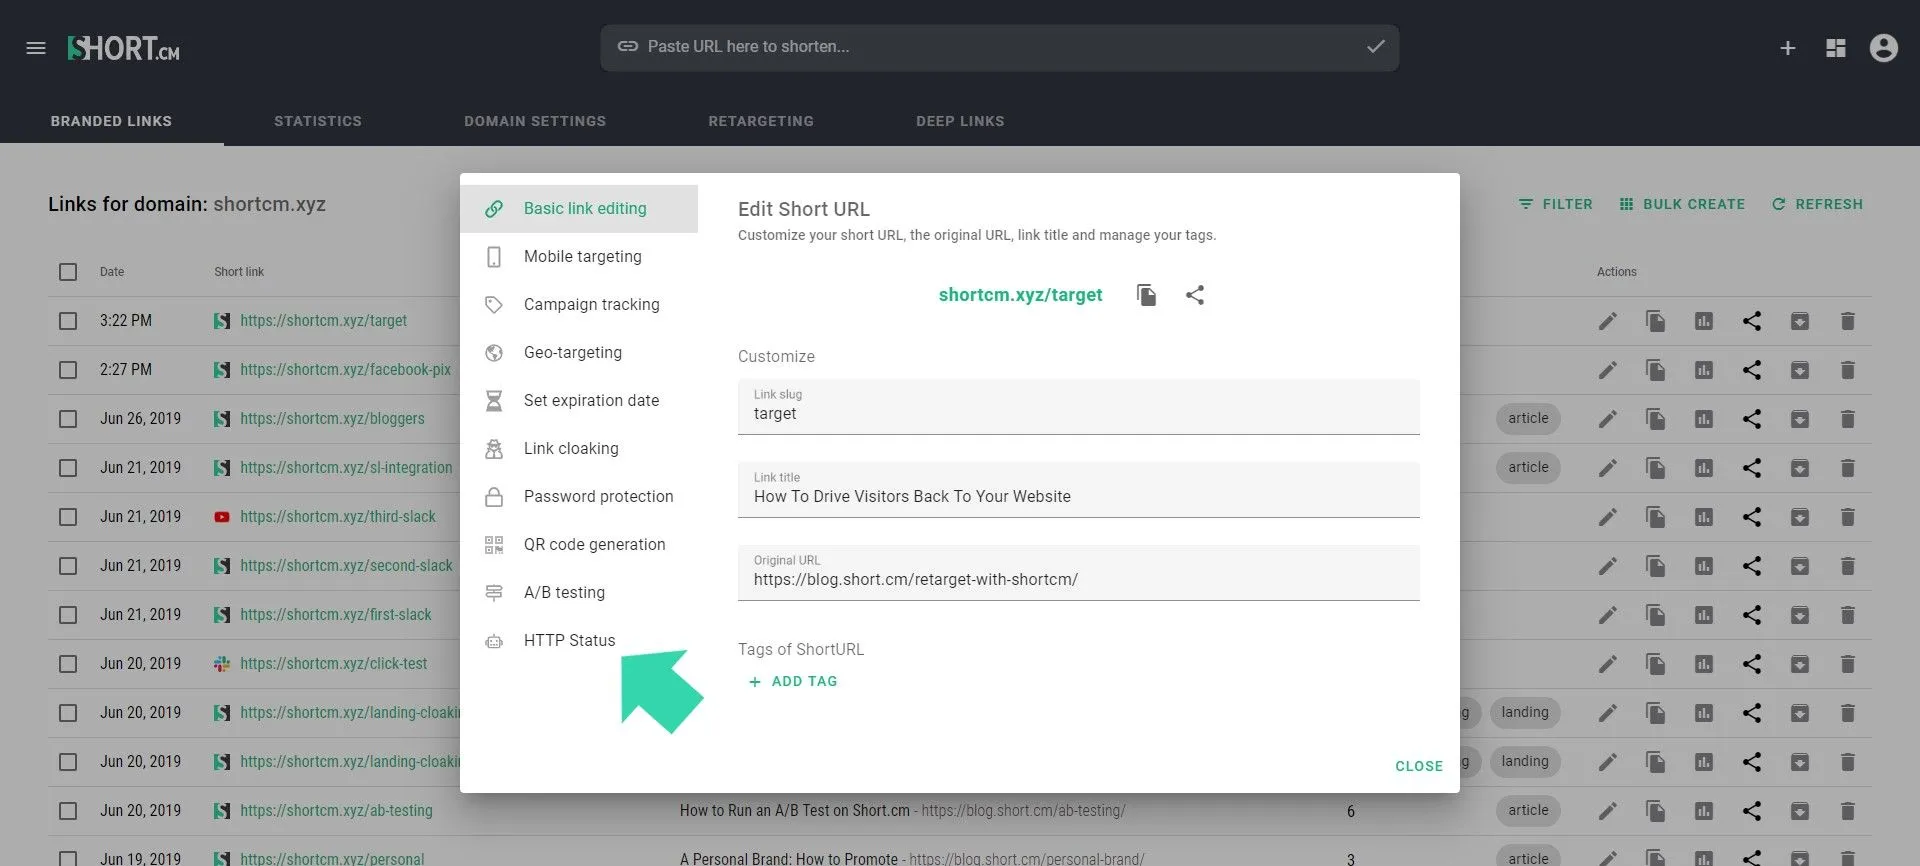Viewport: 1920px width, 866px height.
Task: Edit the shortcm.xyz/target row pencil icon
Action: pos(1608,321)
